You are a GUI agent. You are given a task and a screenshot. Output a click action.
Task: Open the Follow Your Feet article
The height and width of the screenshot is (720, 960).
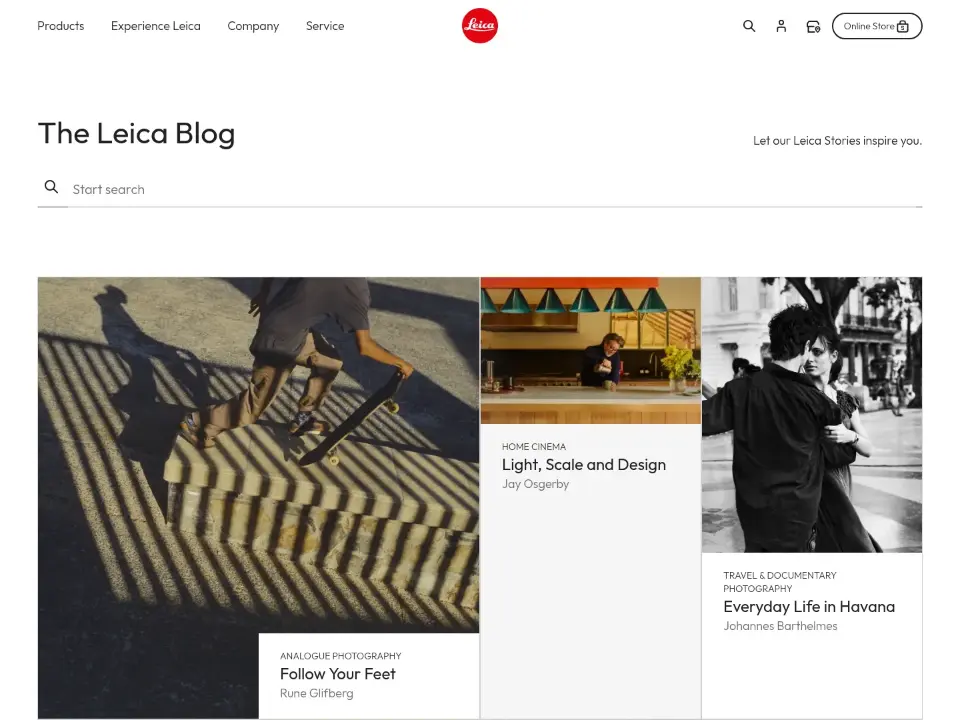(x=337, y=673)
